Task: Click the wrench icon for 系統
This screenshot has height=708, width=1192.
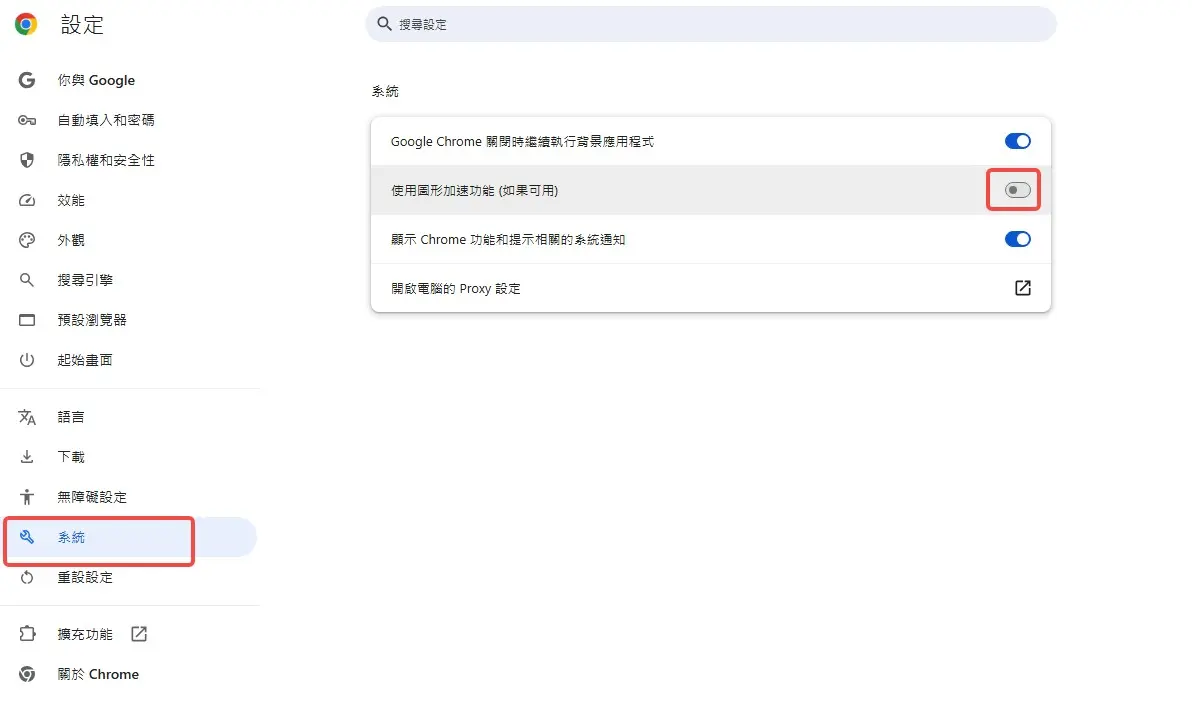Action: pos(27,537)
